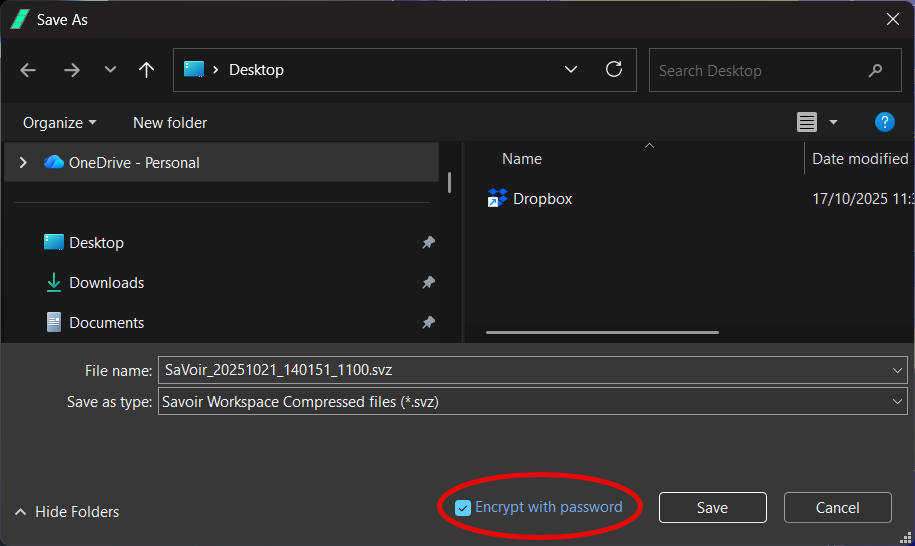915x546 pixels.
Task: Click the search magnifier icon
Action: [x=876, y=71]
